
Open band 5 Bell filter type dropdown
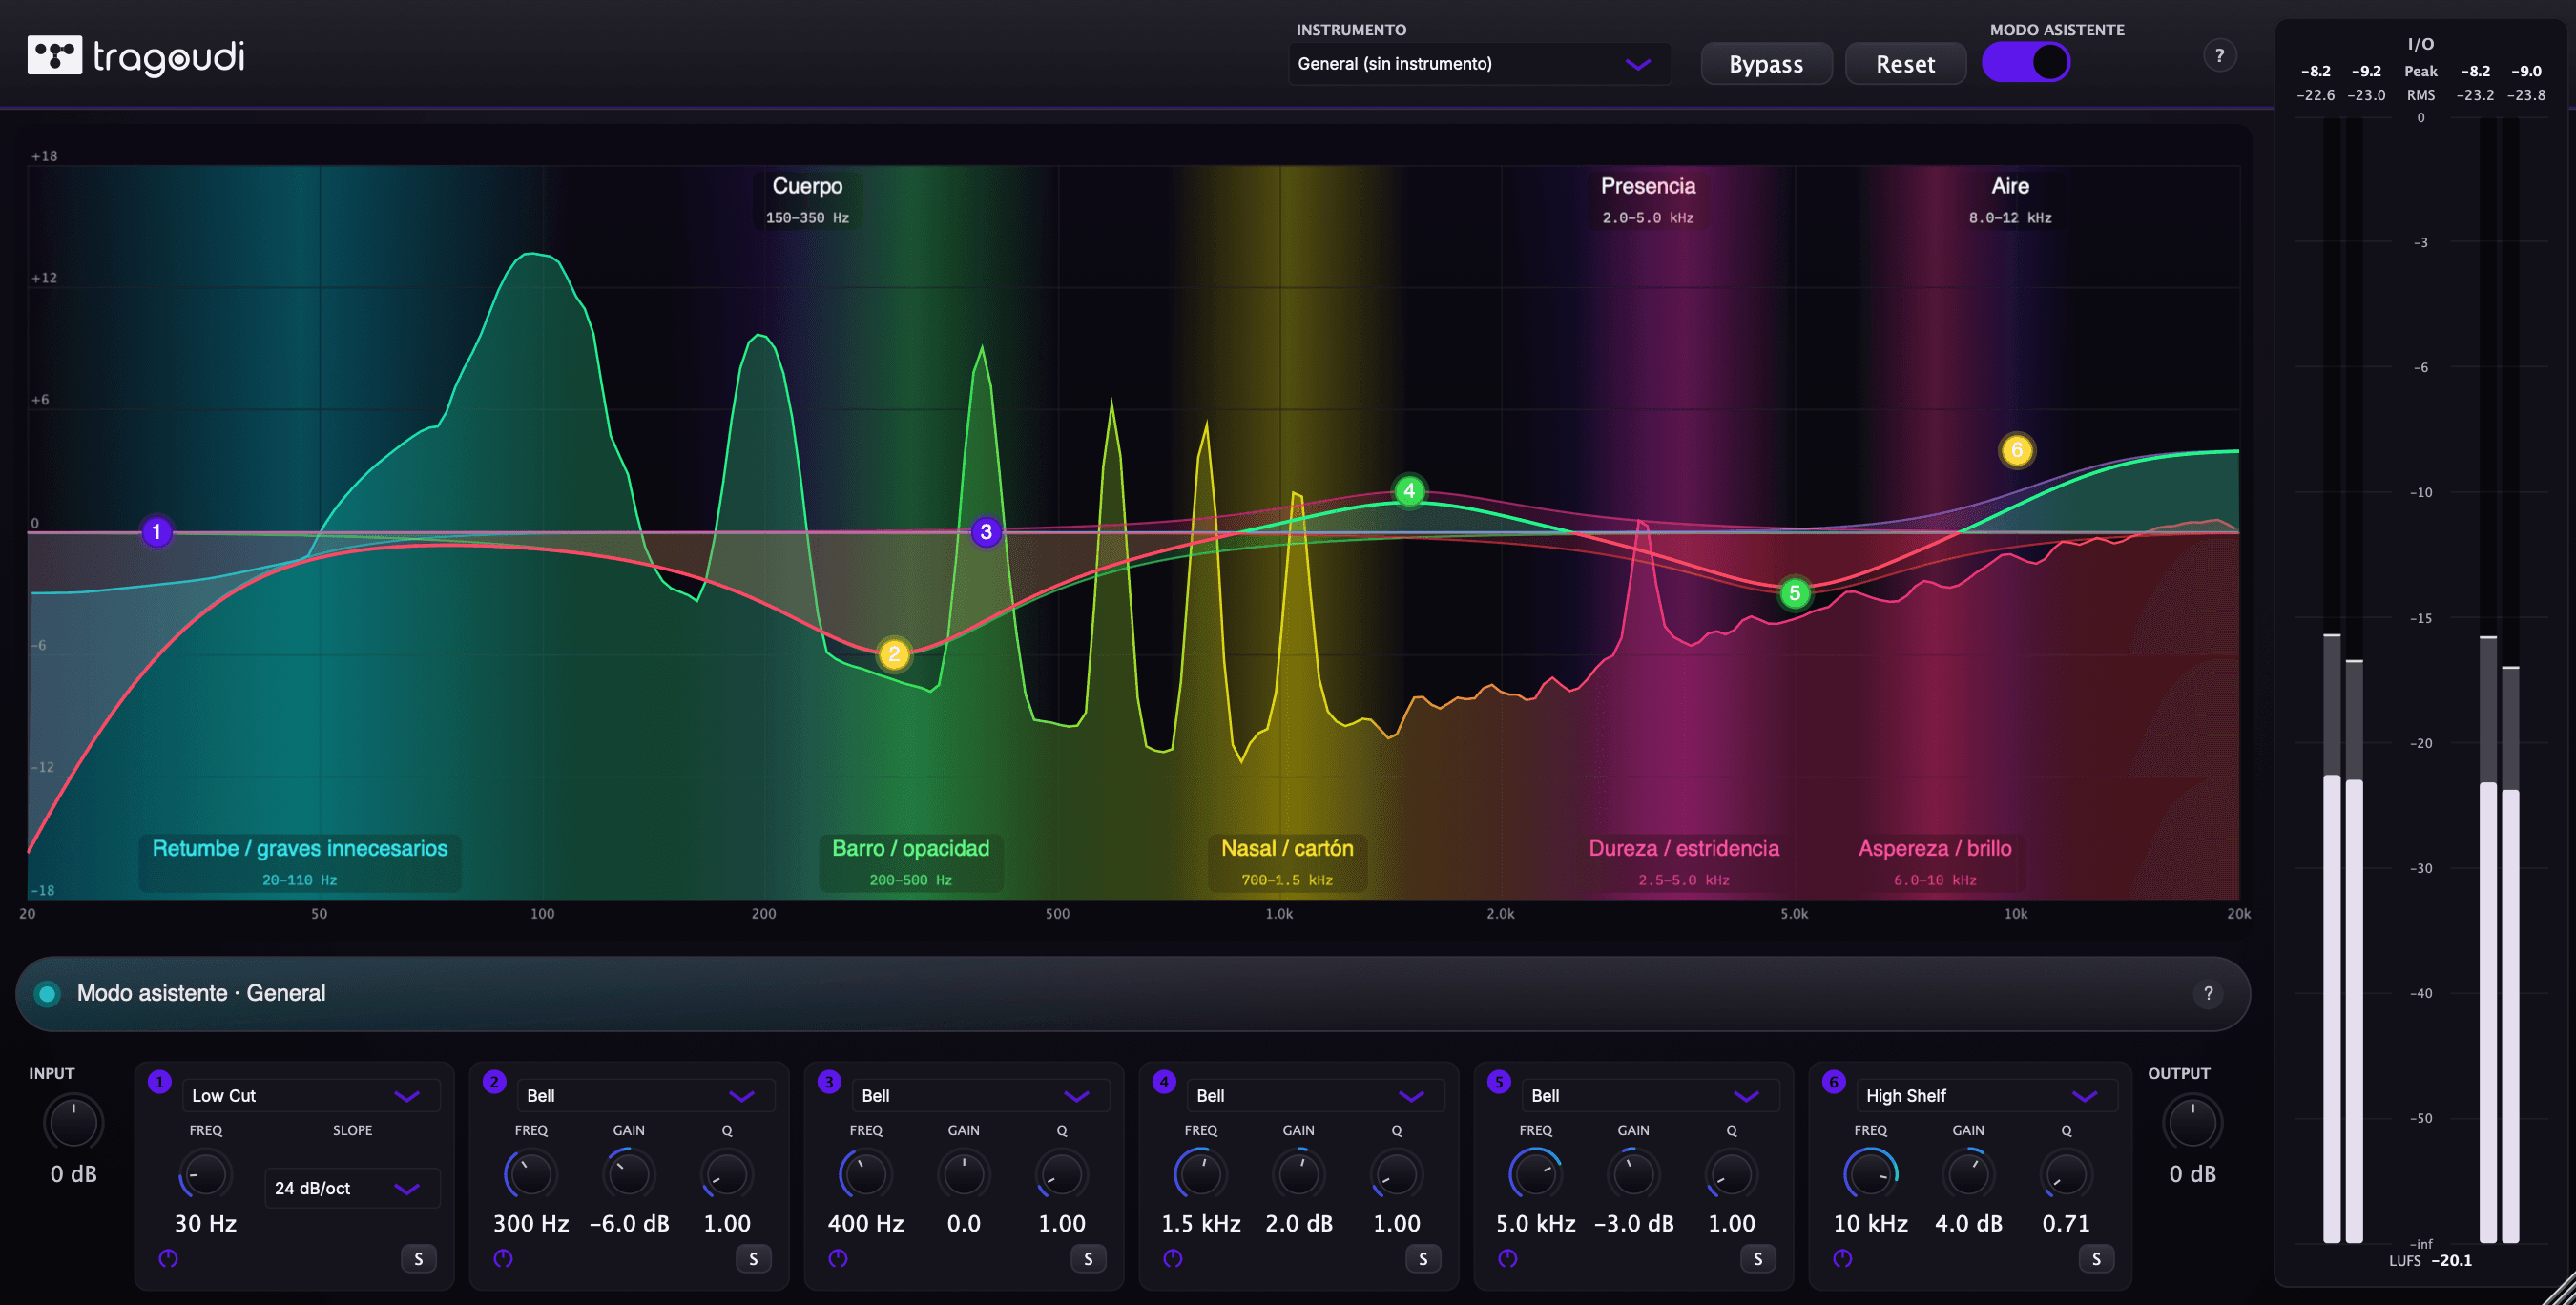(x=1651, y=1096)
